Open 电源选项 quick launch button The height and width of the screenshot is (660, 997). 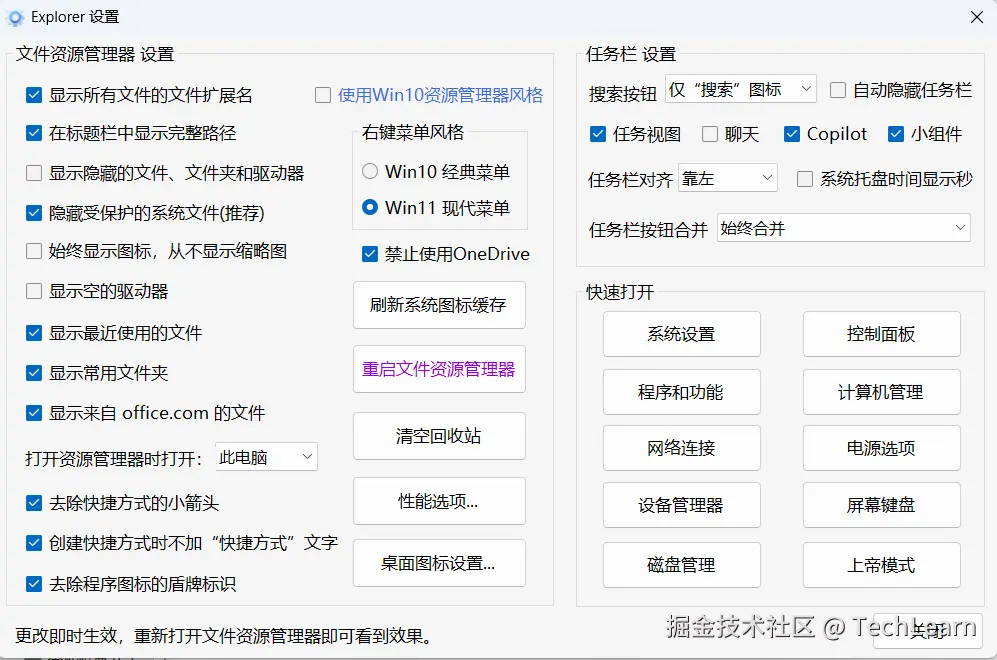[x=881, y=448]
